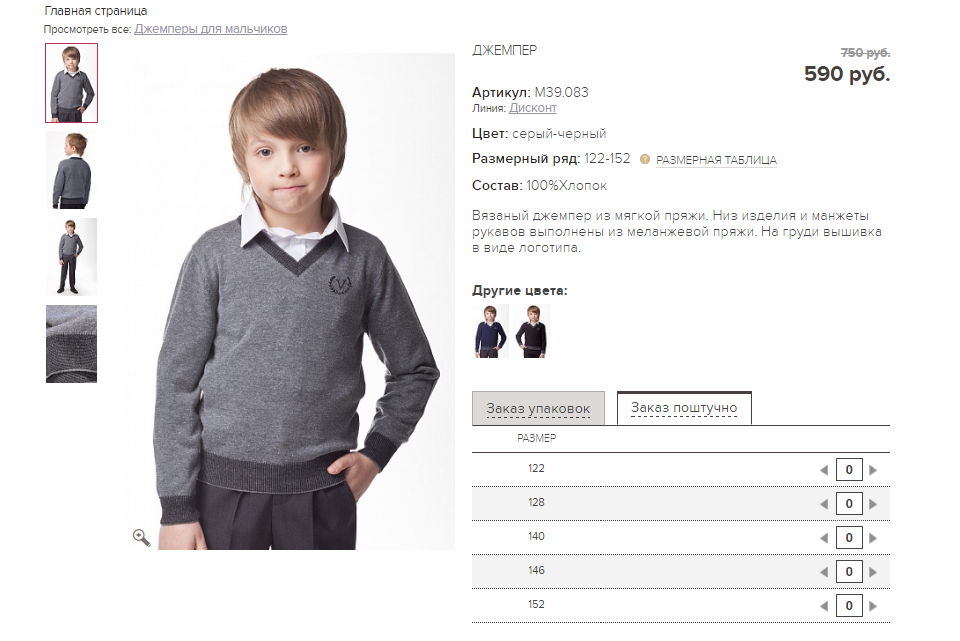Increase quantity for size 152
The image size is (960, 641).
(873, 606)
